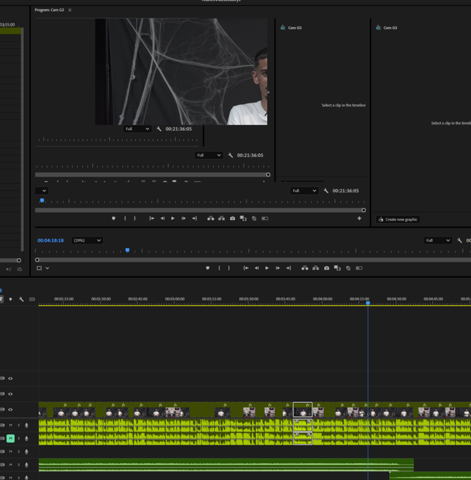Go to Out point in row below 00:04:18:18 timecode

pos(289,268)
